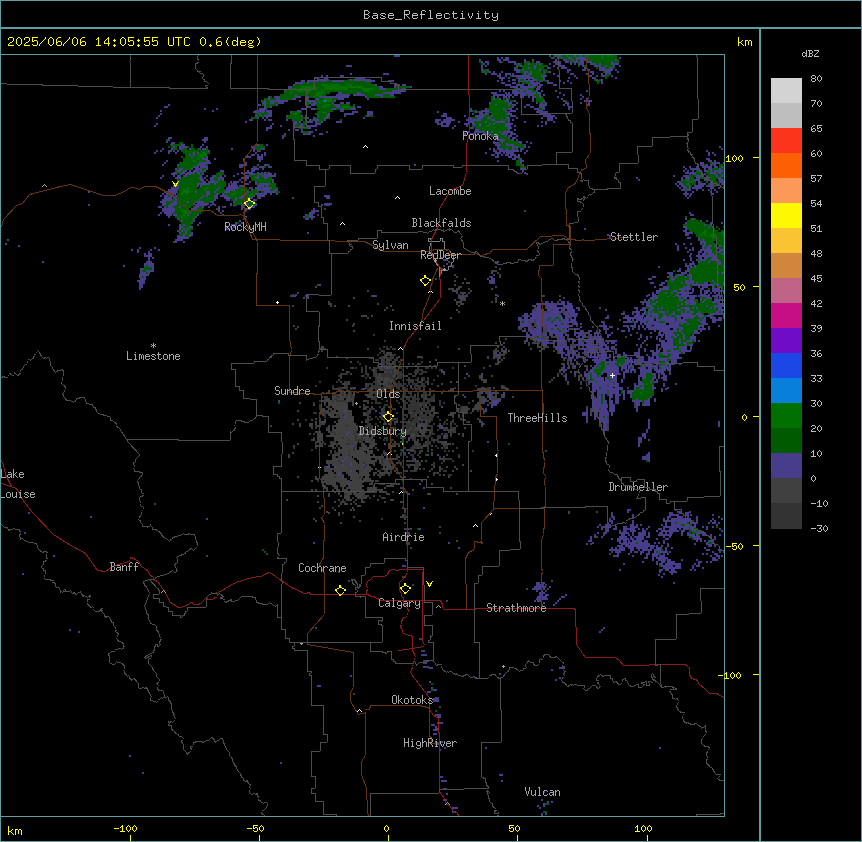Pick the gold 48-51 dBZ legend swatch
Screen dimensions: 862x842
pyautogui.click(x=786, y=241)
